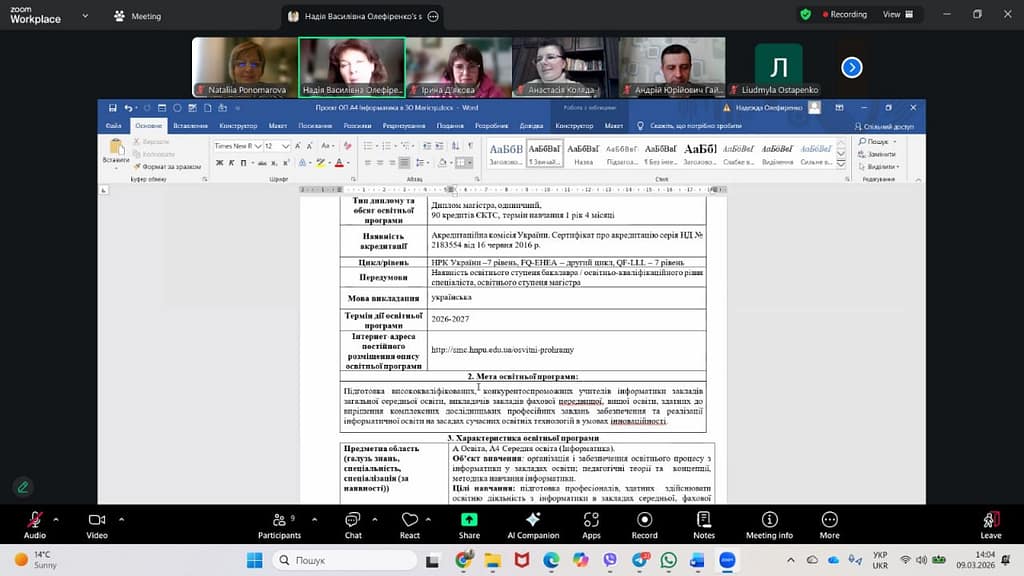The width and height of the screenshot is (1024, 576).
Task: Show next participants with the blue arrow
Action: point(851,67)
